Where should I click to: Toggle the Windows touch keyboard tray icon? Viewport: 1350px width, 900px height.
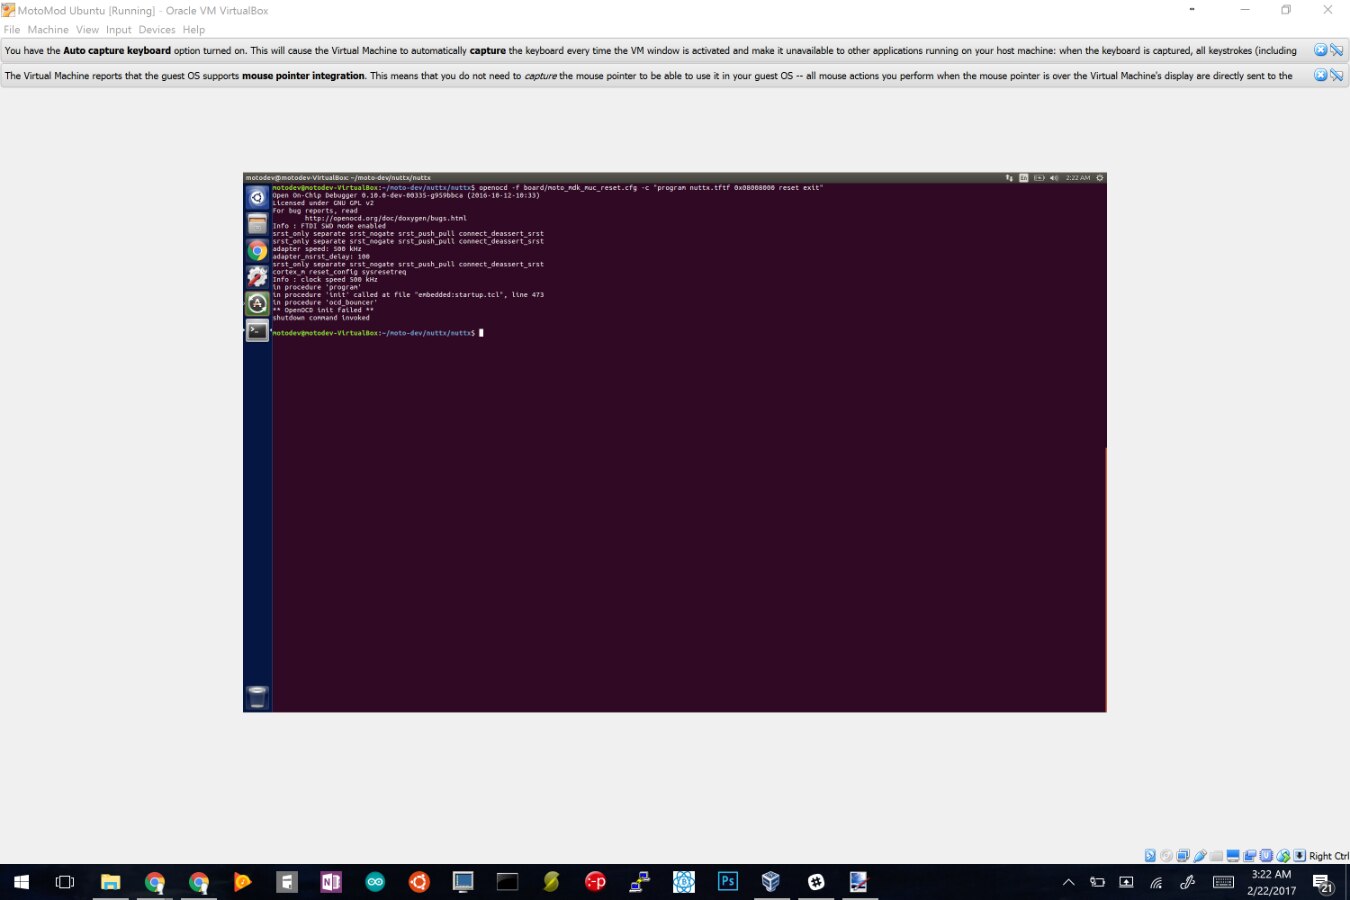pos(1223,882)
